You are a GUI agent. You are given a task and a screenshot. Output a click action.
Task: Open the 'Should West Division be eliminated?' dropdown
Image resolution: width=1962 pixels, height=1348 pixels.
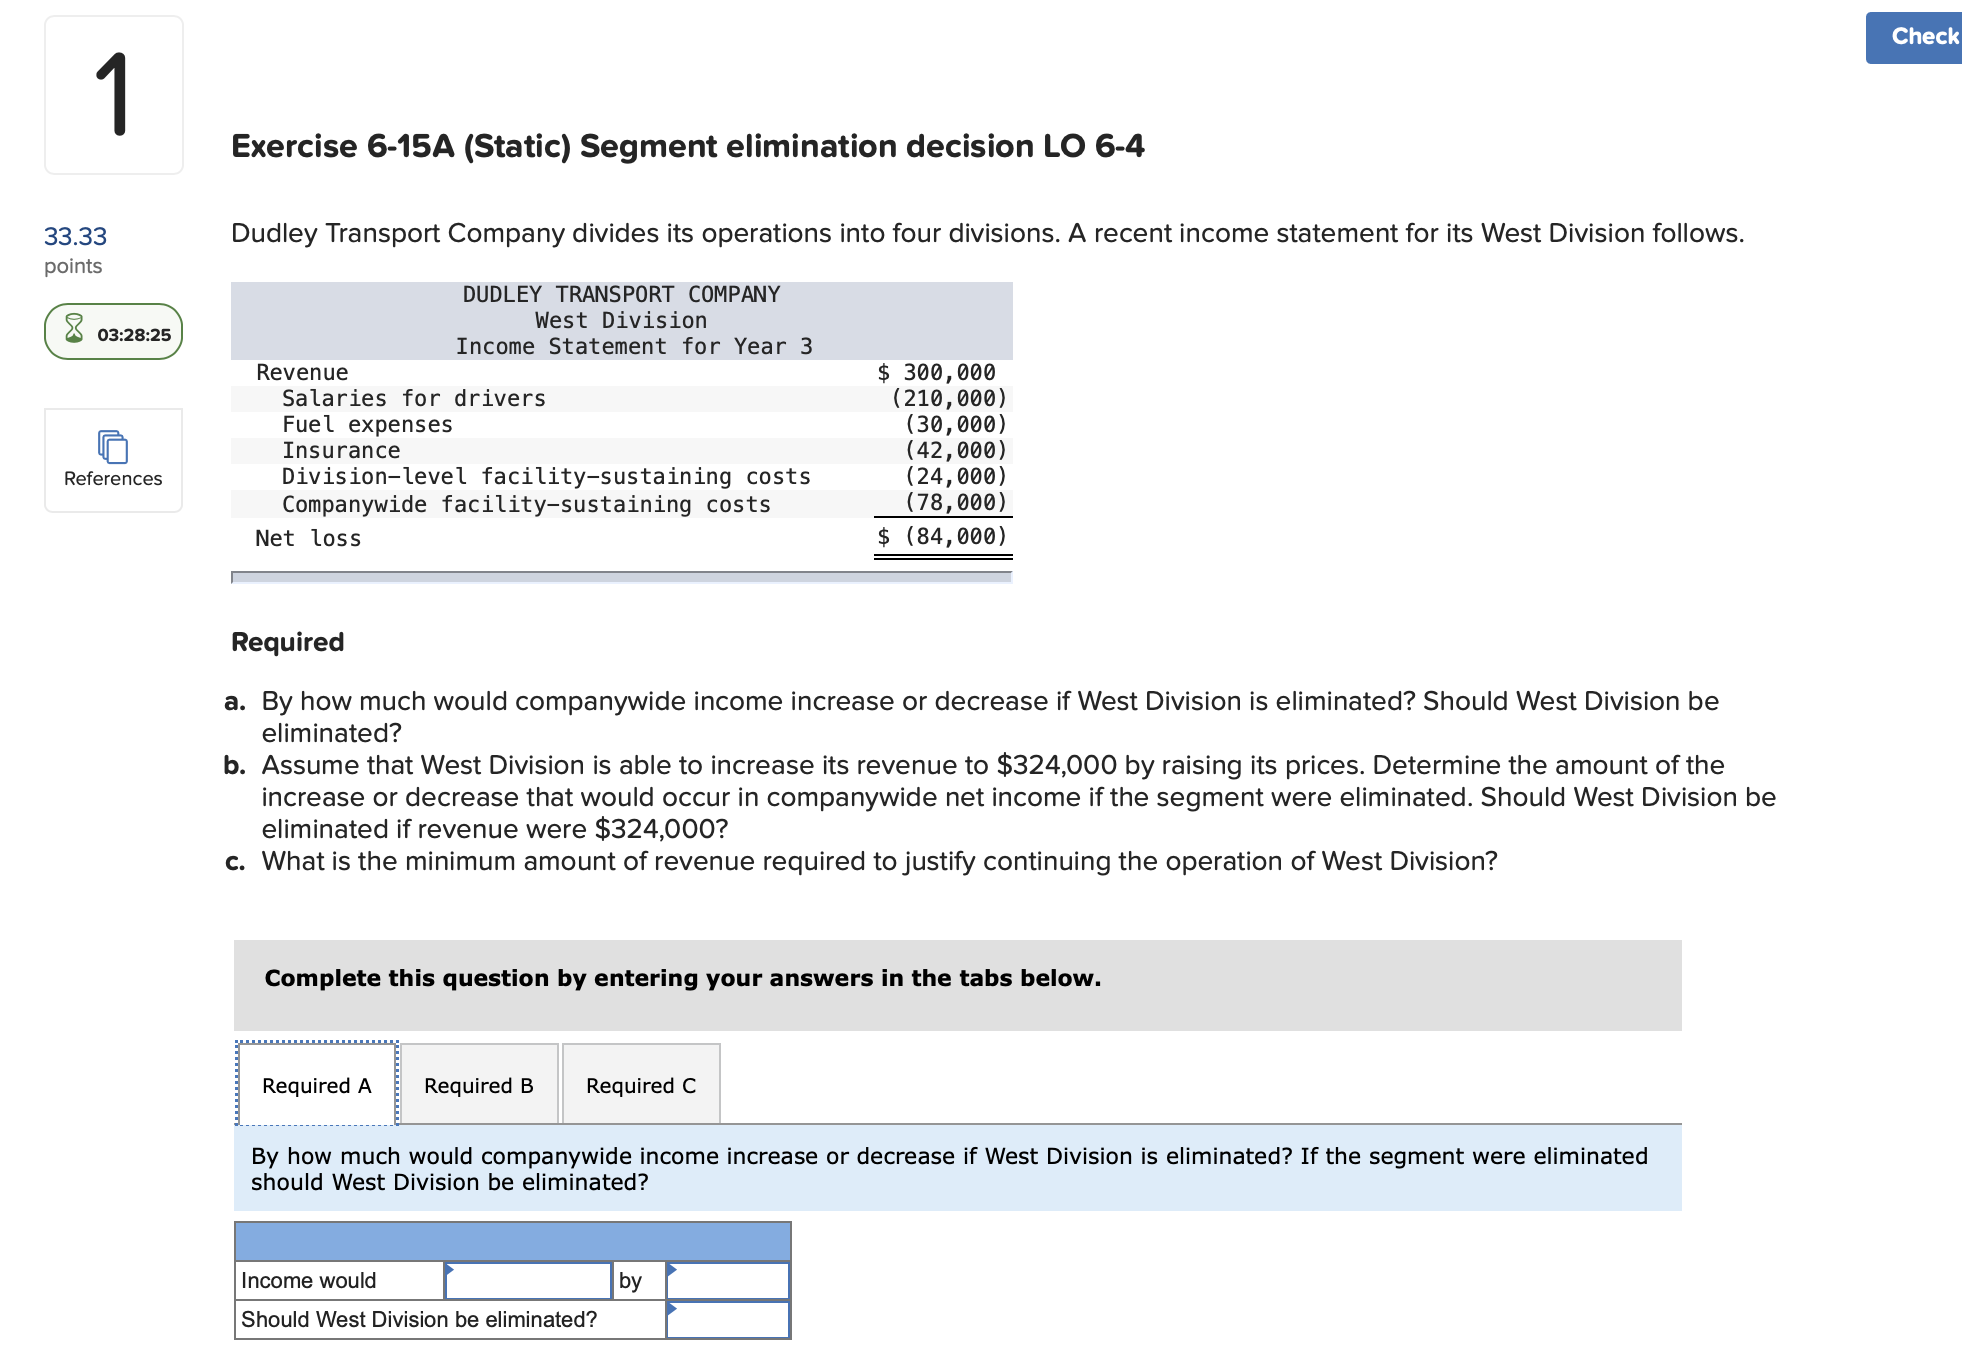728,1320
